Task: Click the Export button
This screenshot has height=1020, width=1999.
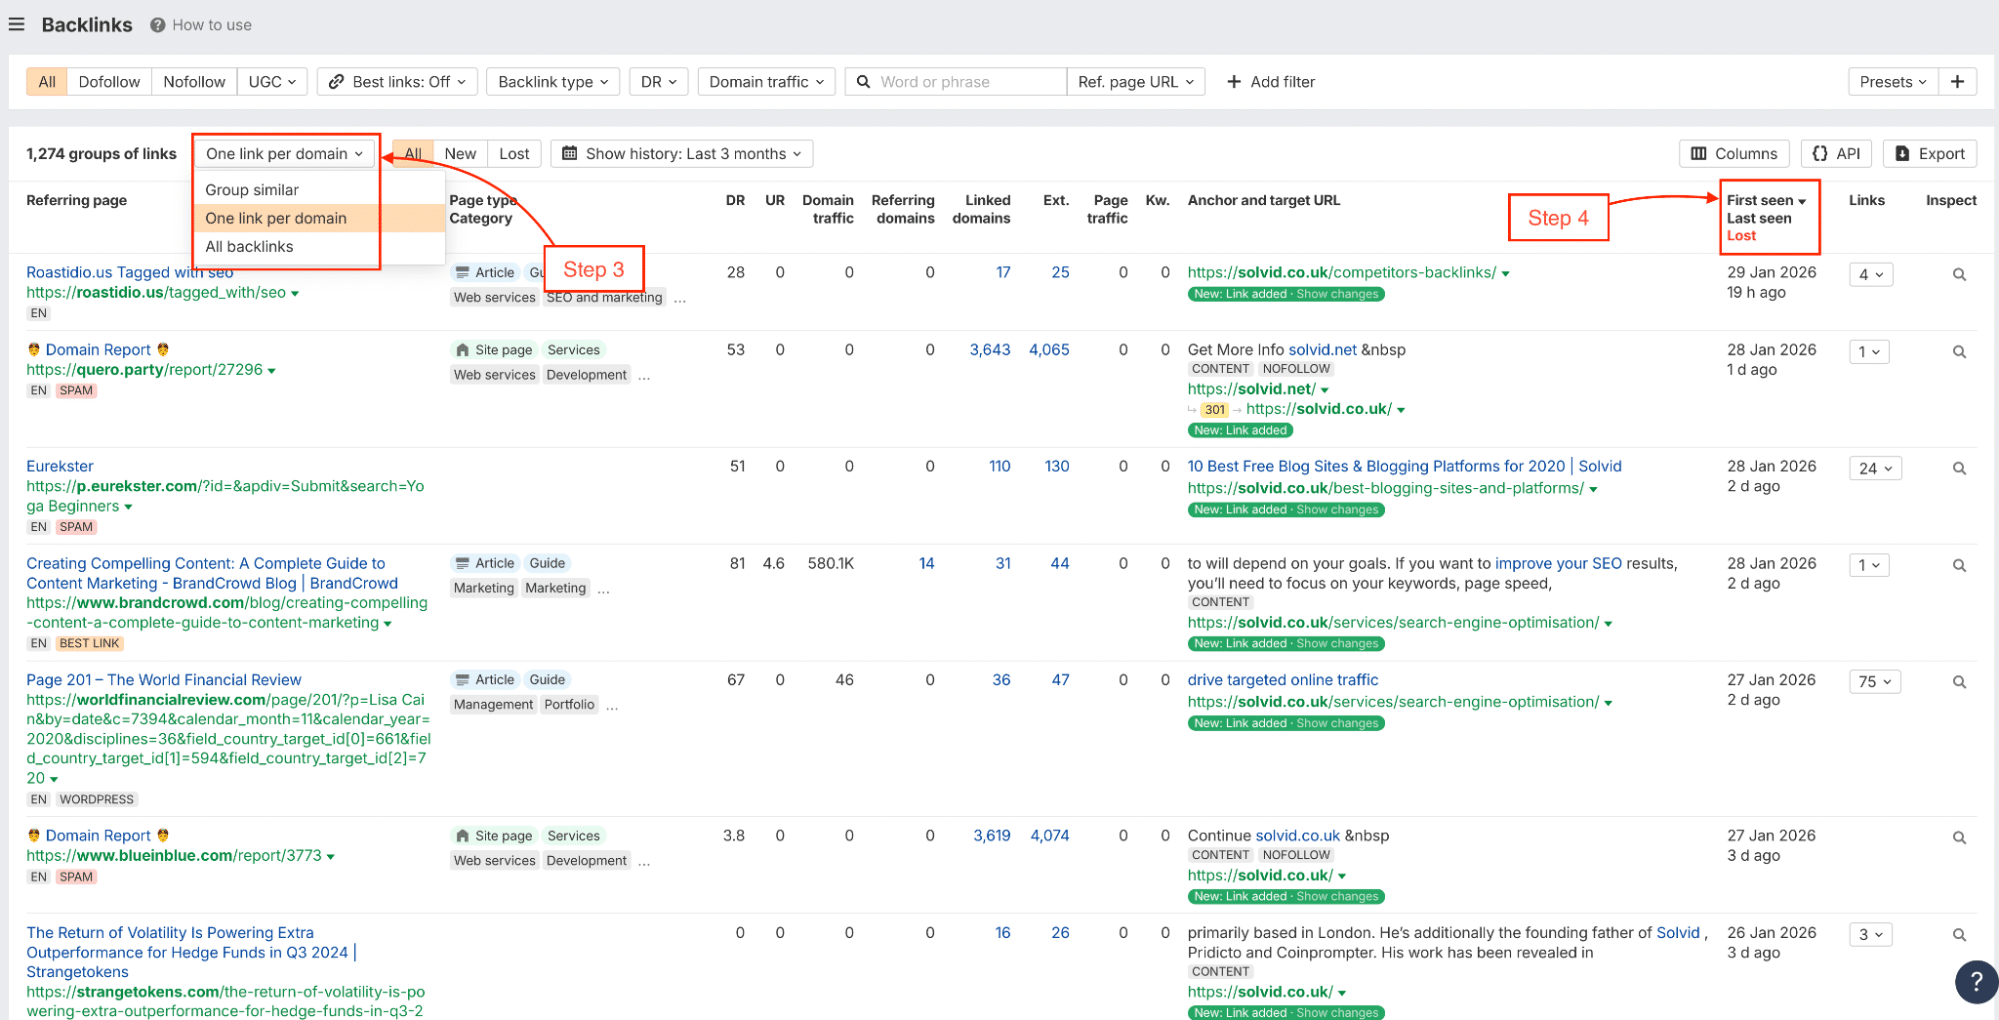Action: [1929, 154]
